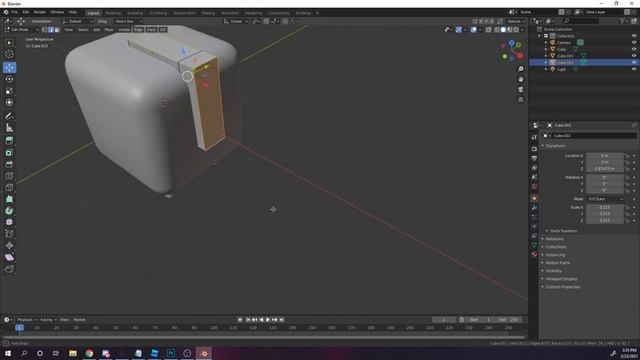Enable face select mode
640x360 pixels.
[x=57, y=30]
